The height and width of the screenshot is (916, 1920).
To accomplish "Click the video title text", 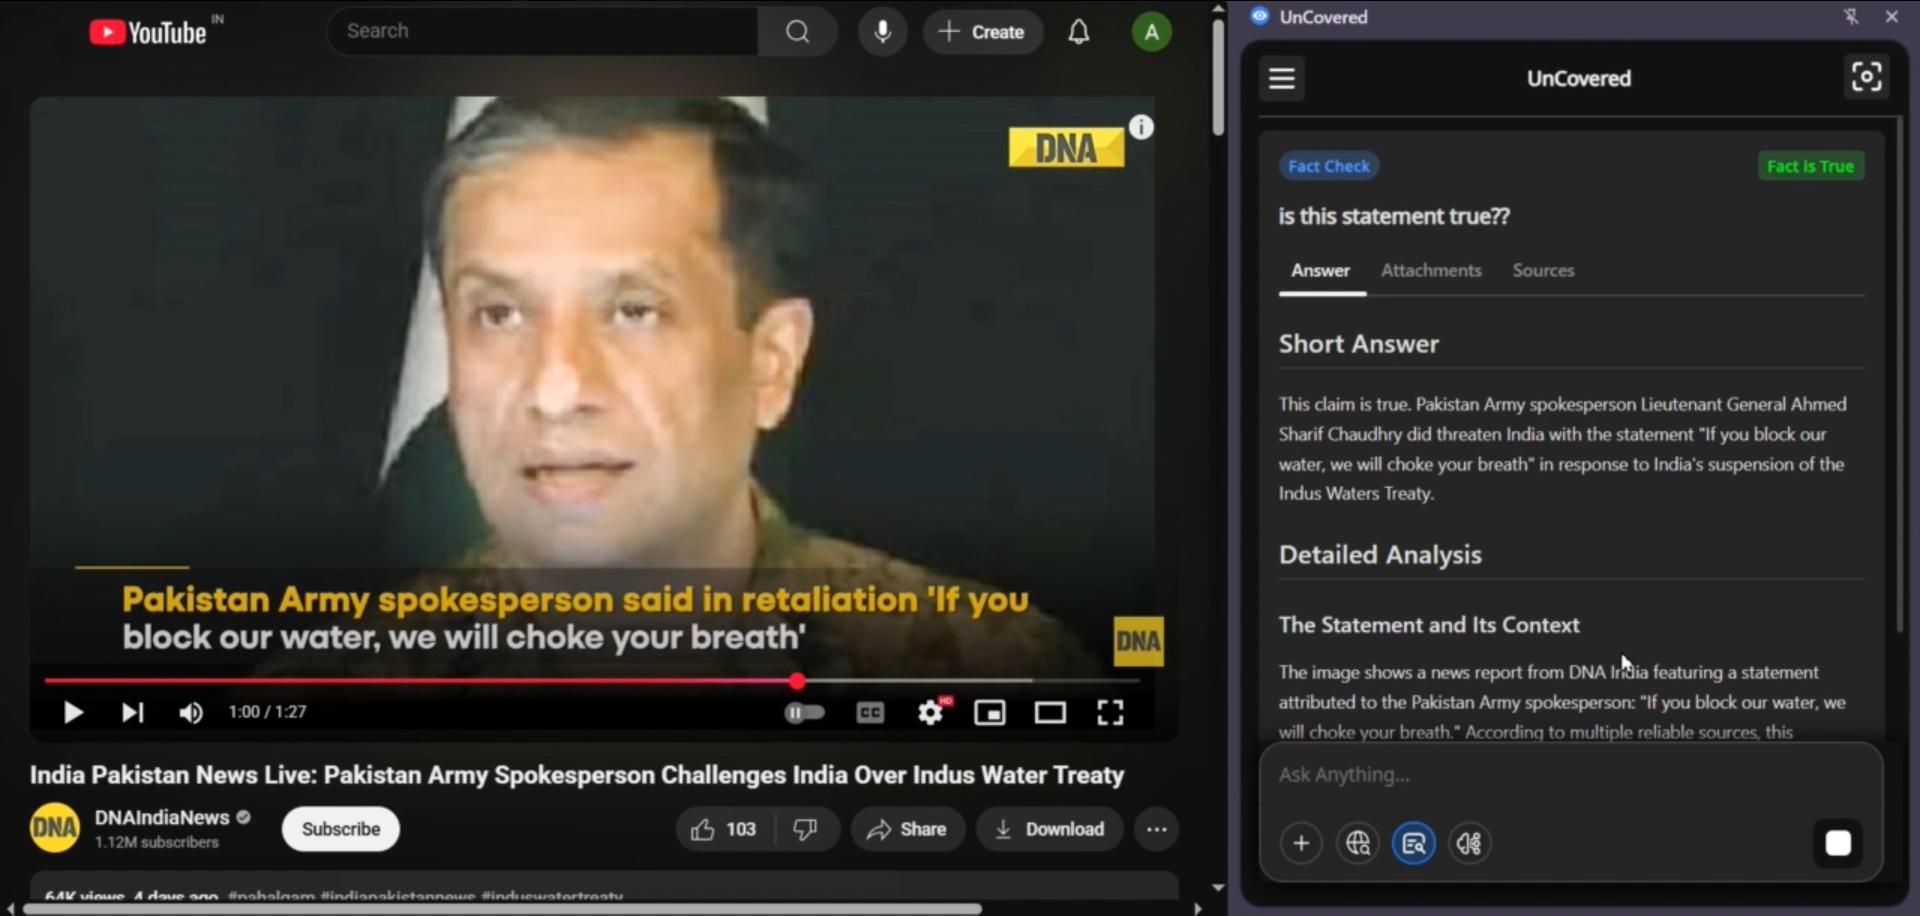I will pos(577,775).
